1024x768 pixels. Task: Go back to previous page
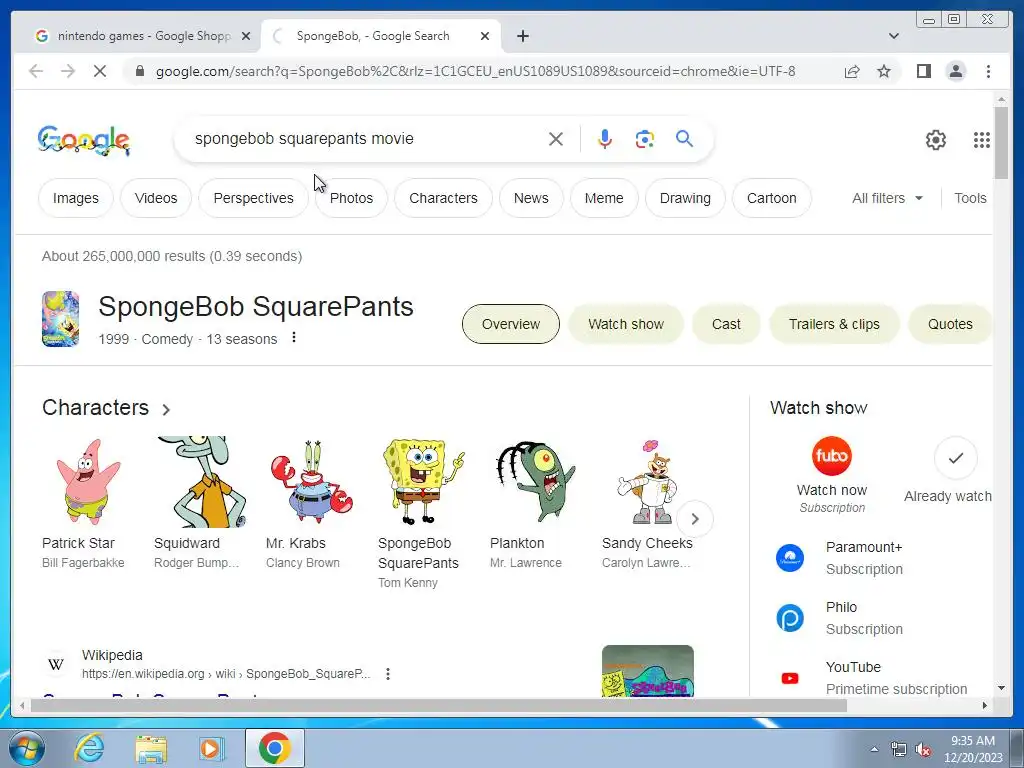click(x=36, y=71)
